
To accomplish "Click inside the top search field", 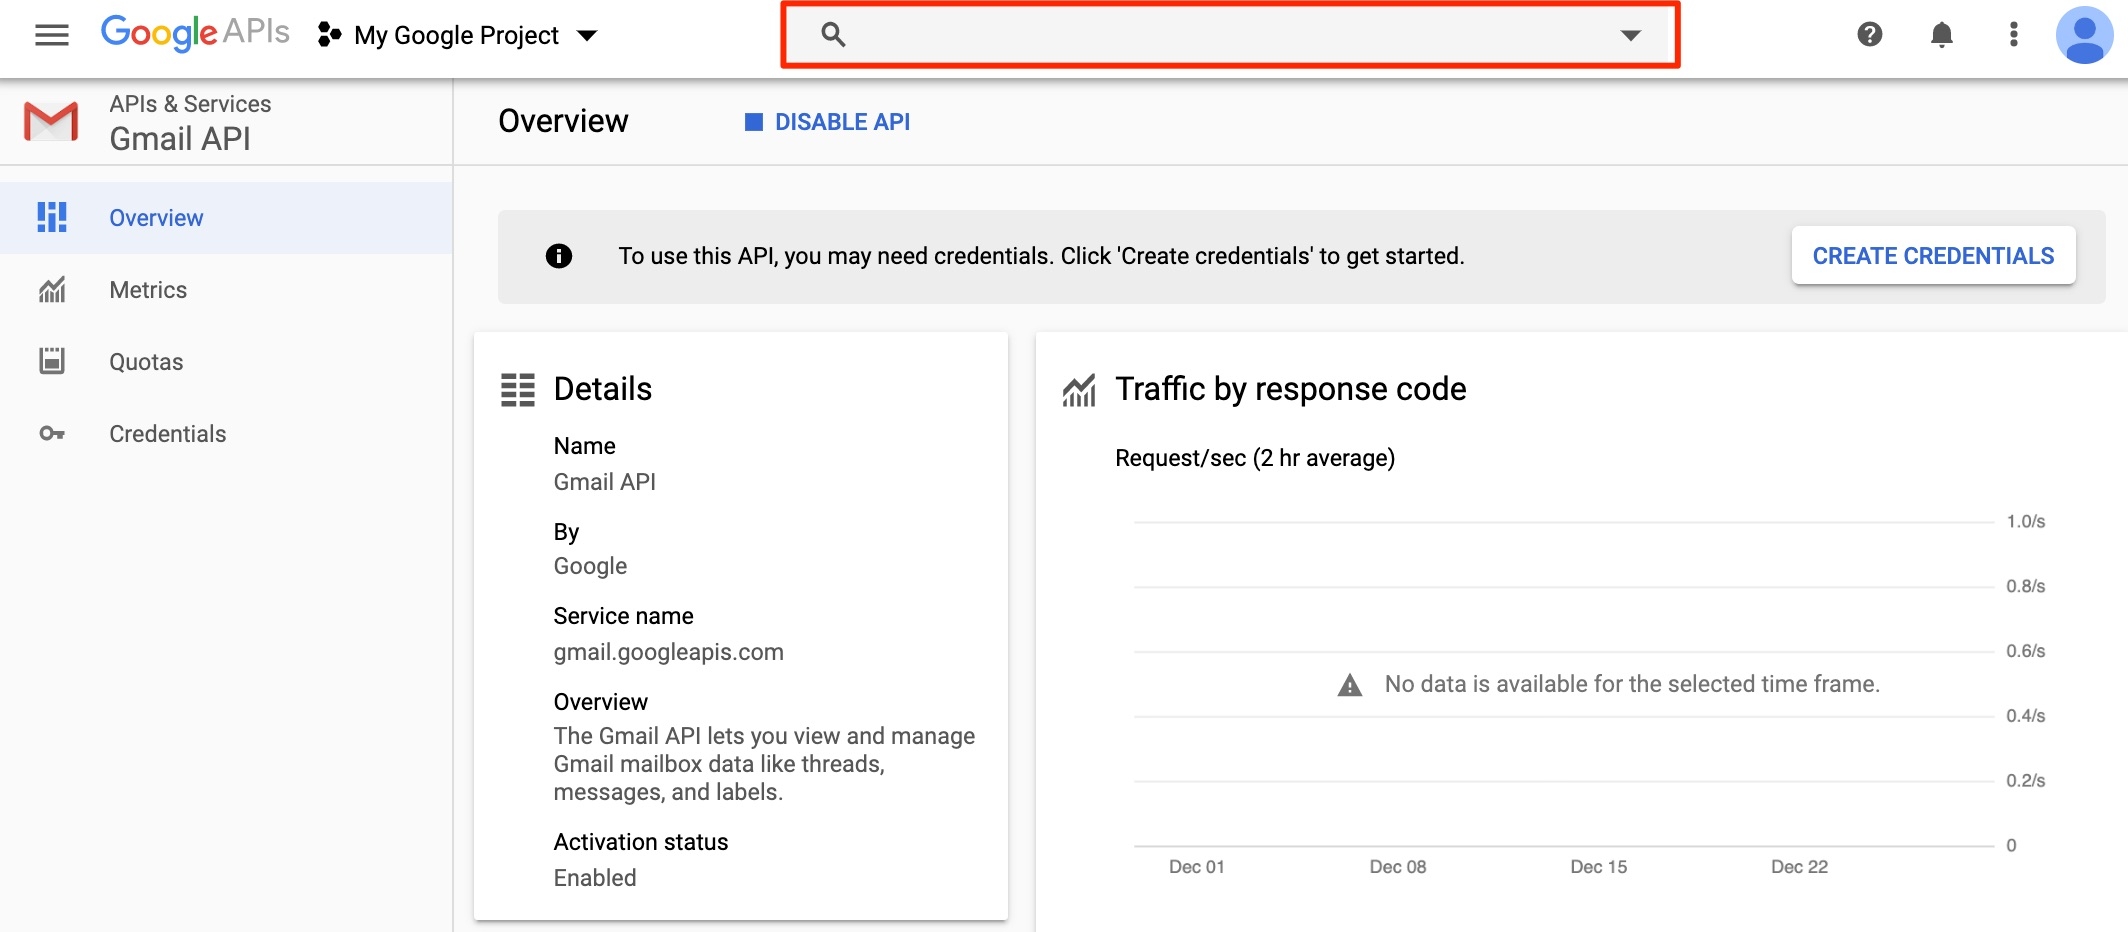I will (x=1220, y=36).
